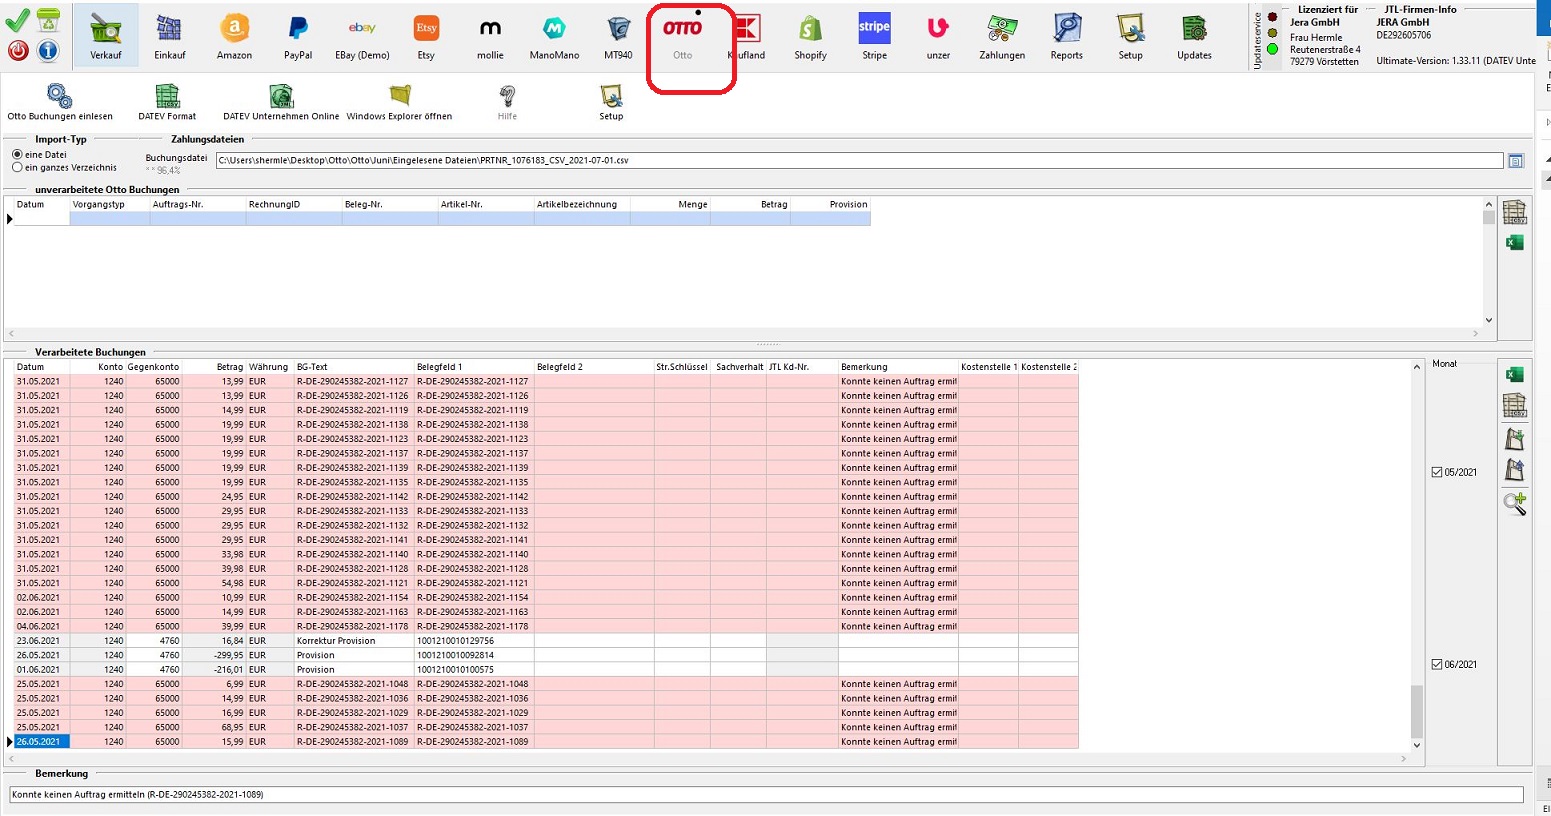Click Otto Buchungen einlesen icon
The image size is (1551, 816).
point(60,101)
